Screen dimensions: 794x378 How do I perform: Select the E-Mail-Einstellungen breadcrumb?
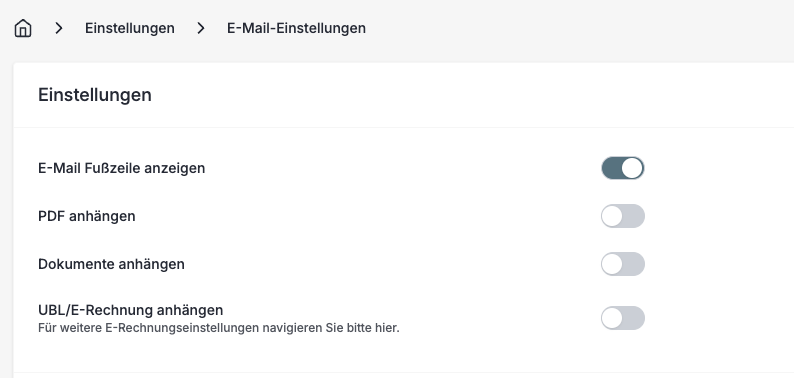tap(296, 28)
